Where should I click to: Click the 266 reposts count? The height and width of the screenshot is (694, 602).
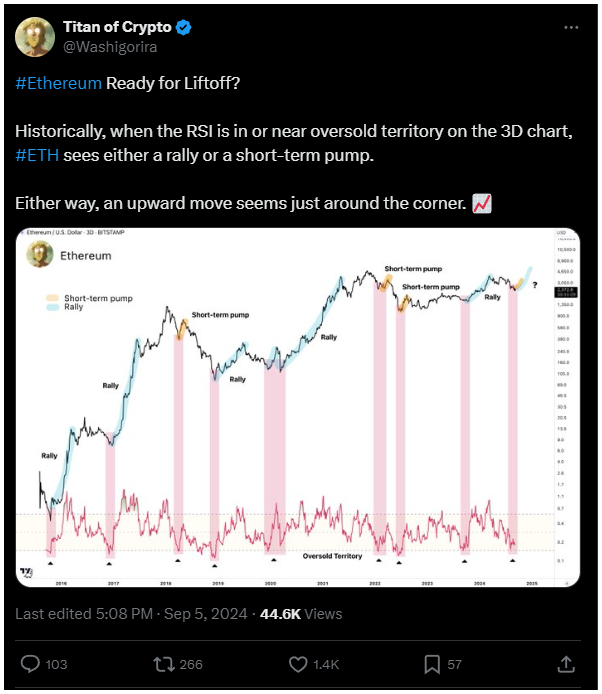click(x=191, y=664)
